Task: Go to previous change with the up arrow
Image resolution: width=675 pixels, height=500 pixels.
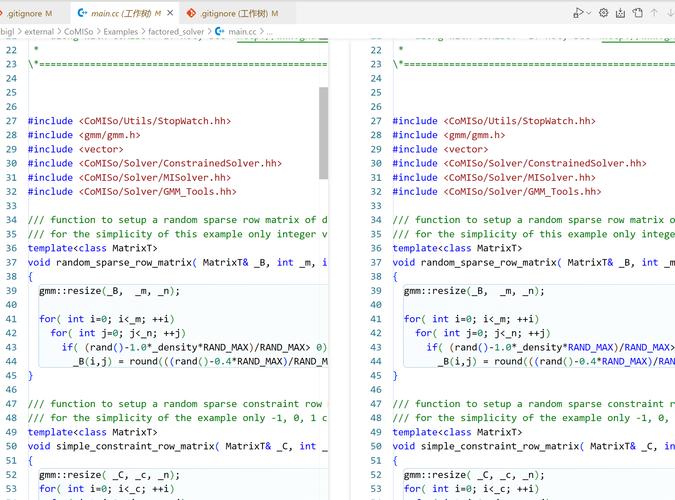Action: tap(654, 13)
